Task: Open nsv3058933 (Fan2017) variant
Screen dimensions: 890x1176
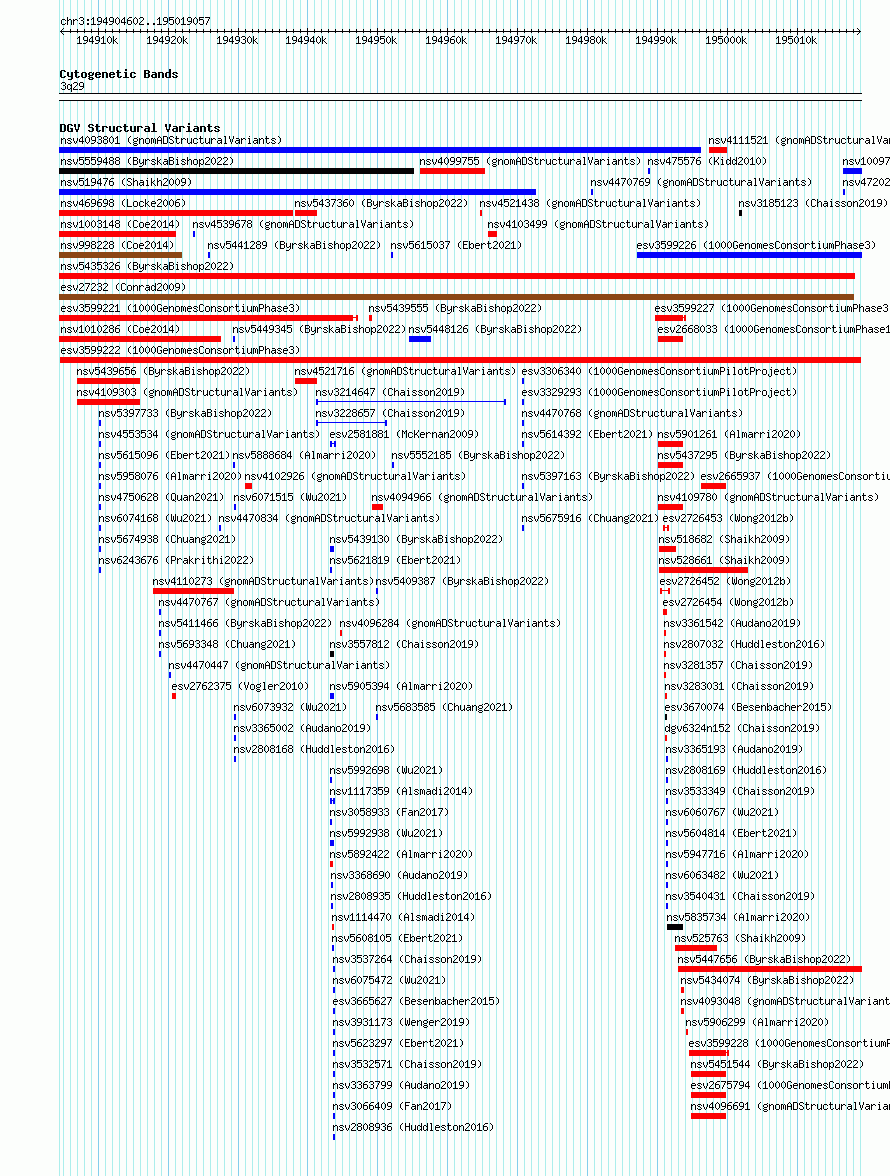Action: [x=389, y=812]
